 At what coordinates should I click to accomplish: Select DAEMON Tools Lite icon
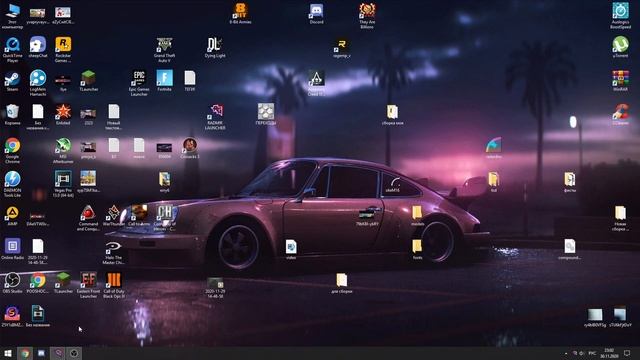[12, 184]
